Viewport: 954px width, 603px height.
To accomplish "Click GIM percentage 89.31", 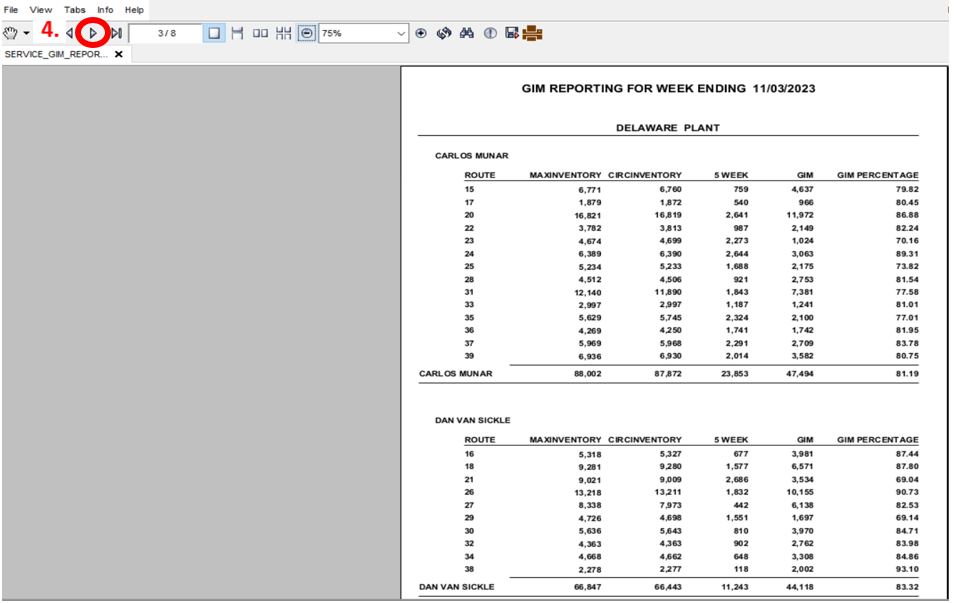I will (x=907, y=254).
